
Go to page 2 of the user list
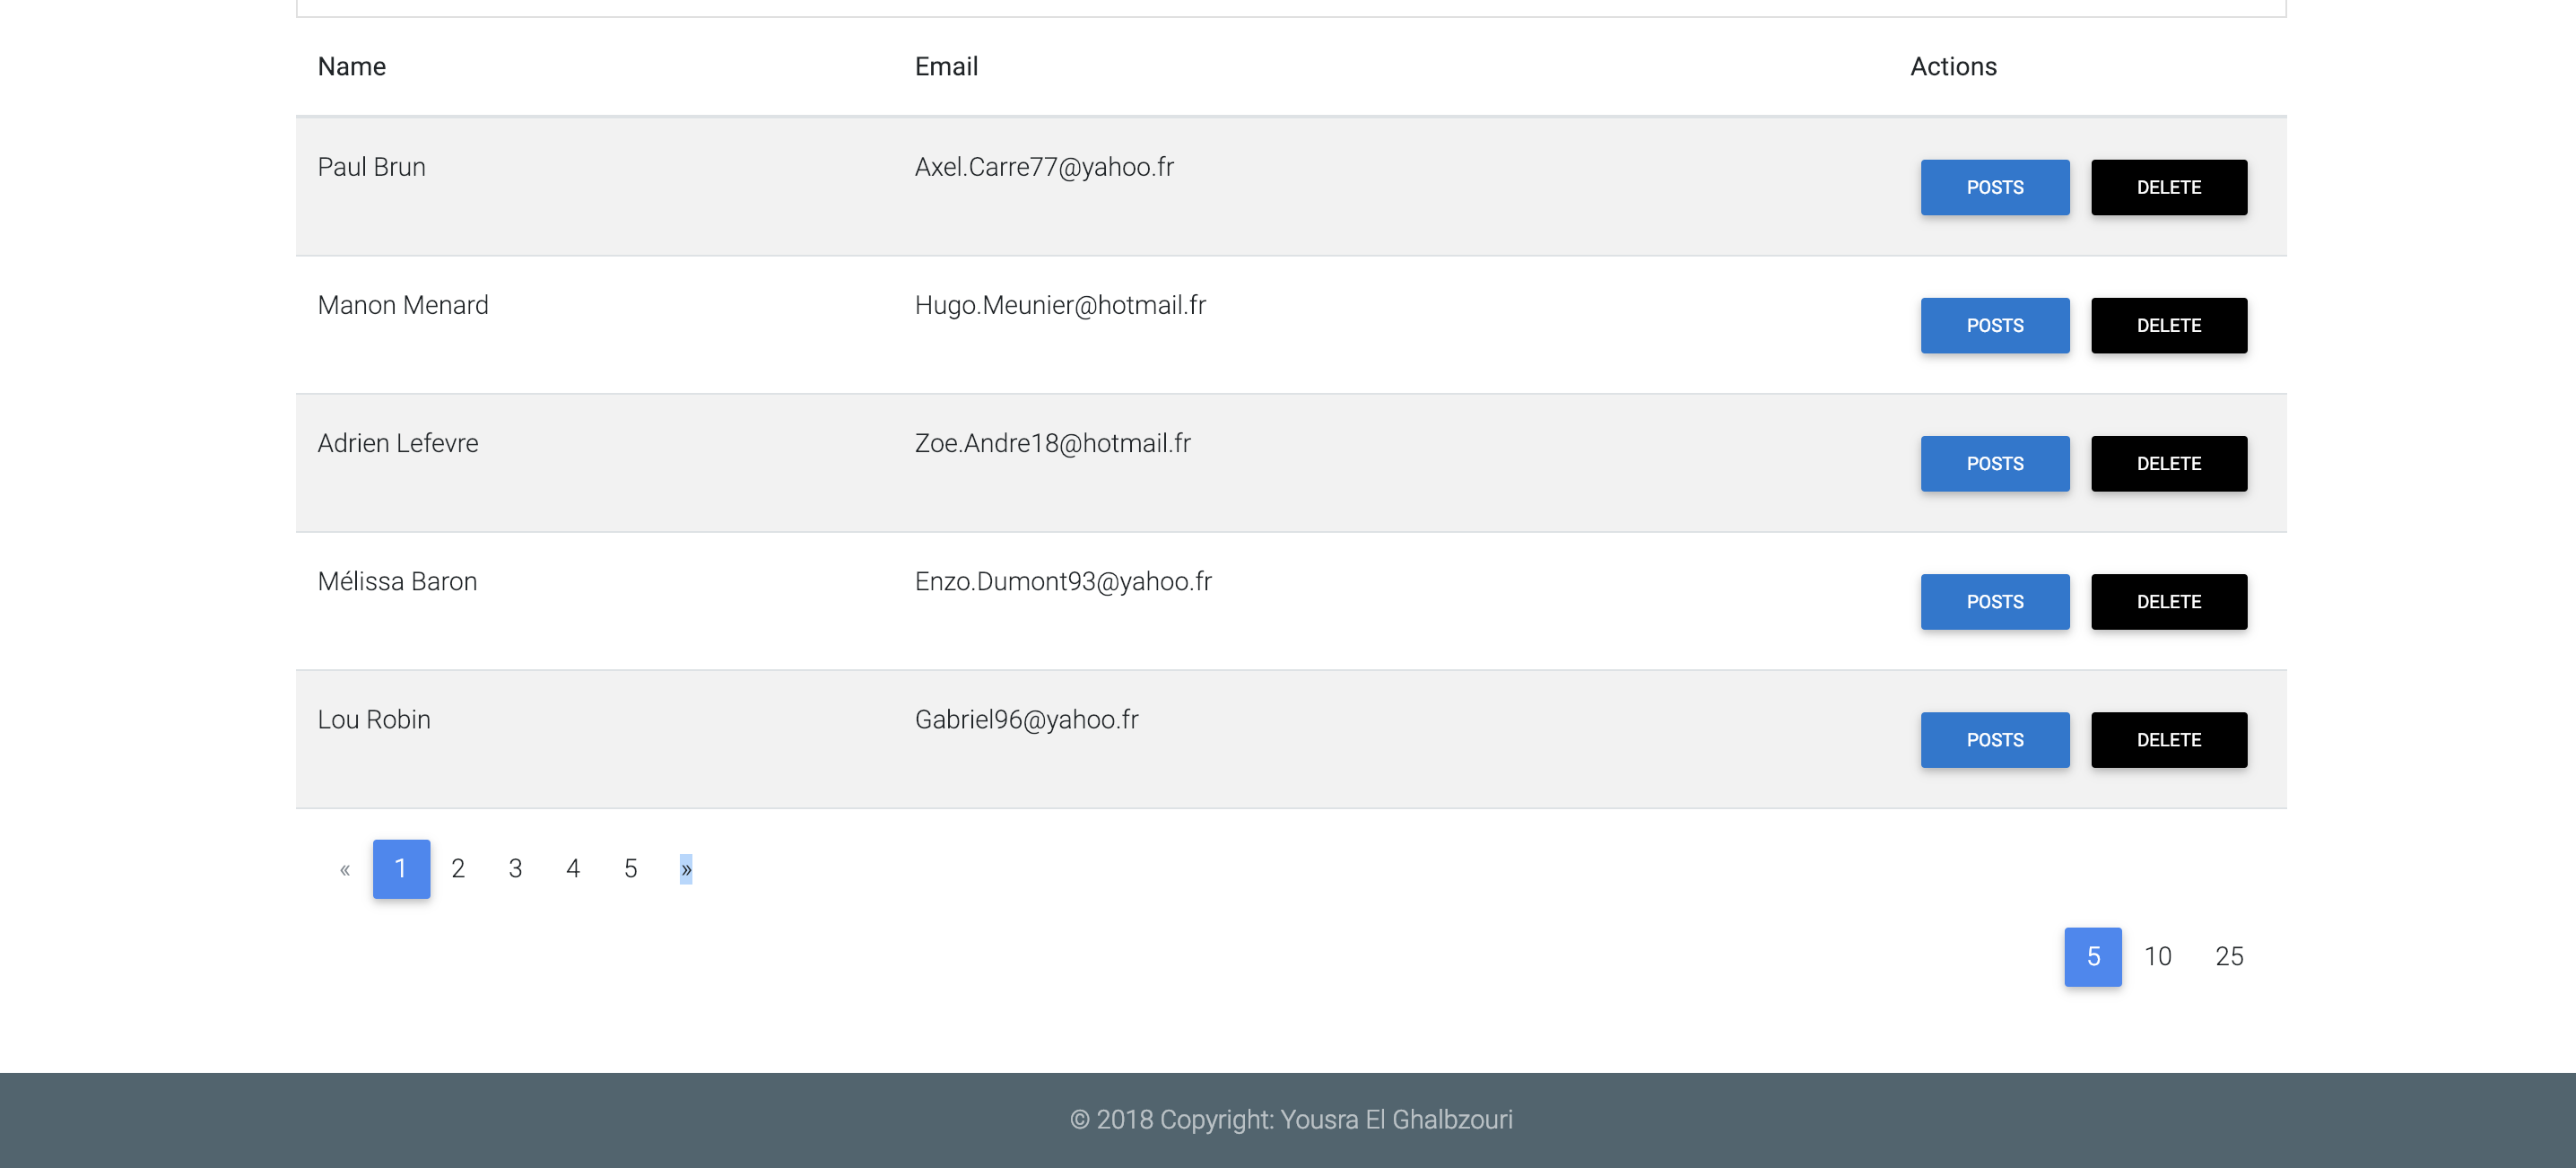(x=458, y=868)
